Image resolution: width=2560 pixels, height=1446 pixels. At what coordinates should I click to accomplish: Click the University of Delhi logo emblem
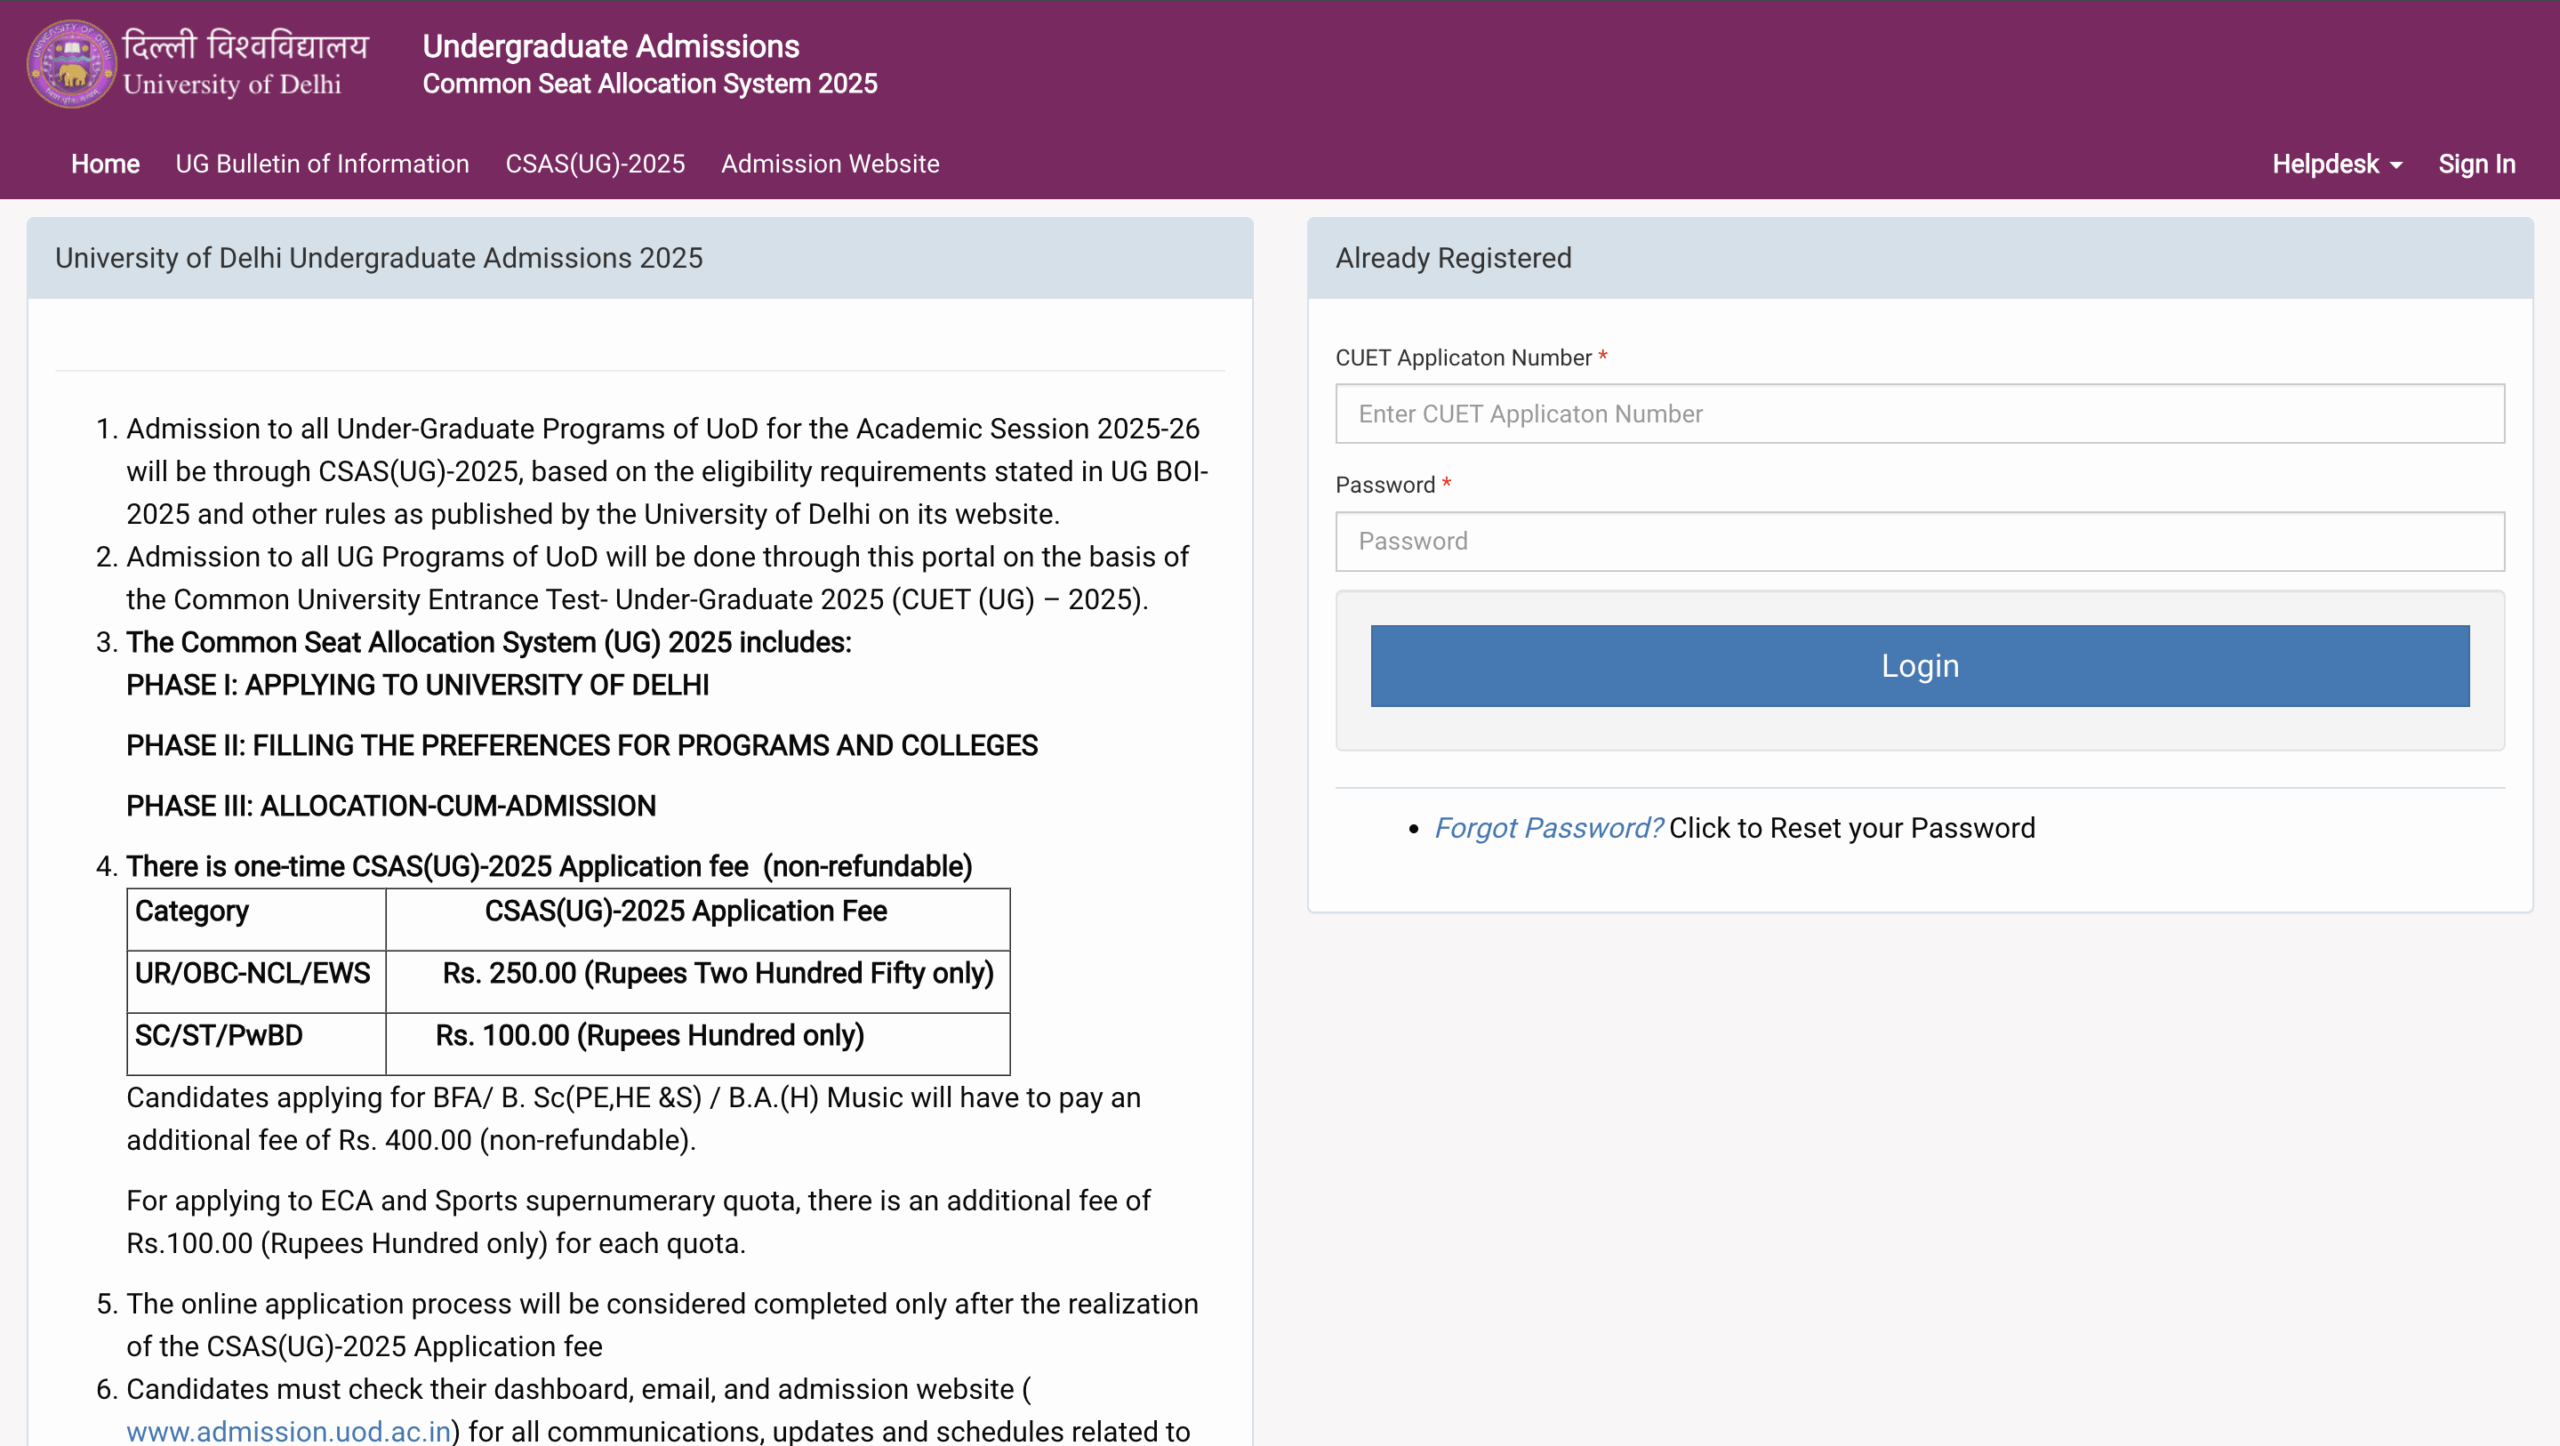point(71,65)
